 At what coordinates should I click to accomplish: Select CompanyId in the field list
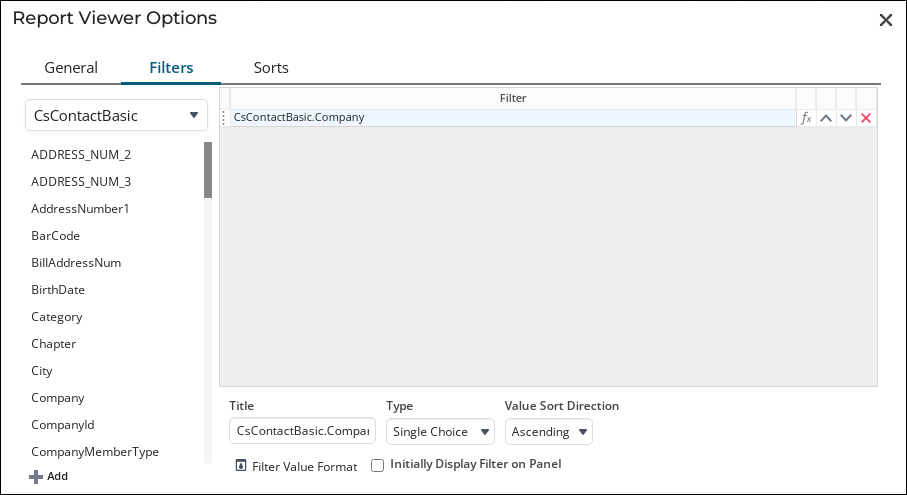pos(62,425)
